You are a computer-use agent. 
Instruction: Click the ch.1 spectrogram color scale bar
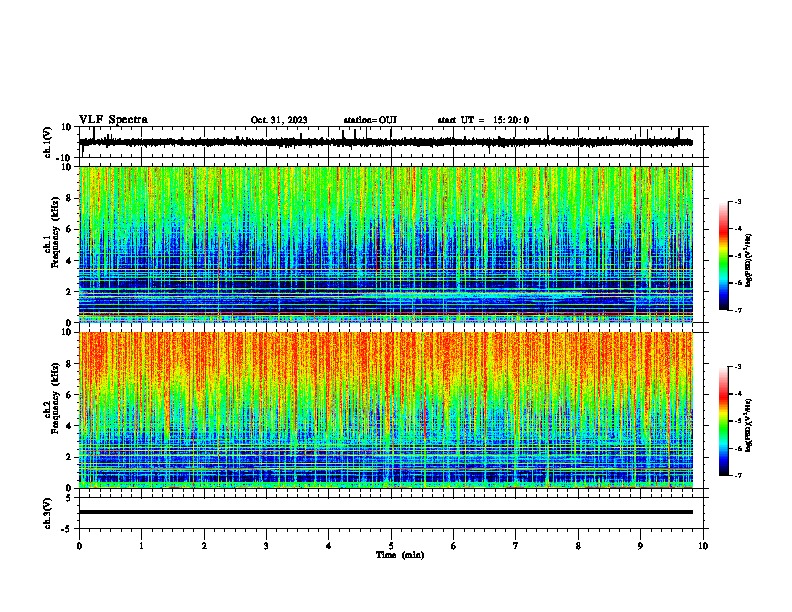pos(723,256)
